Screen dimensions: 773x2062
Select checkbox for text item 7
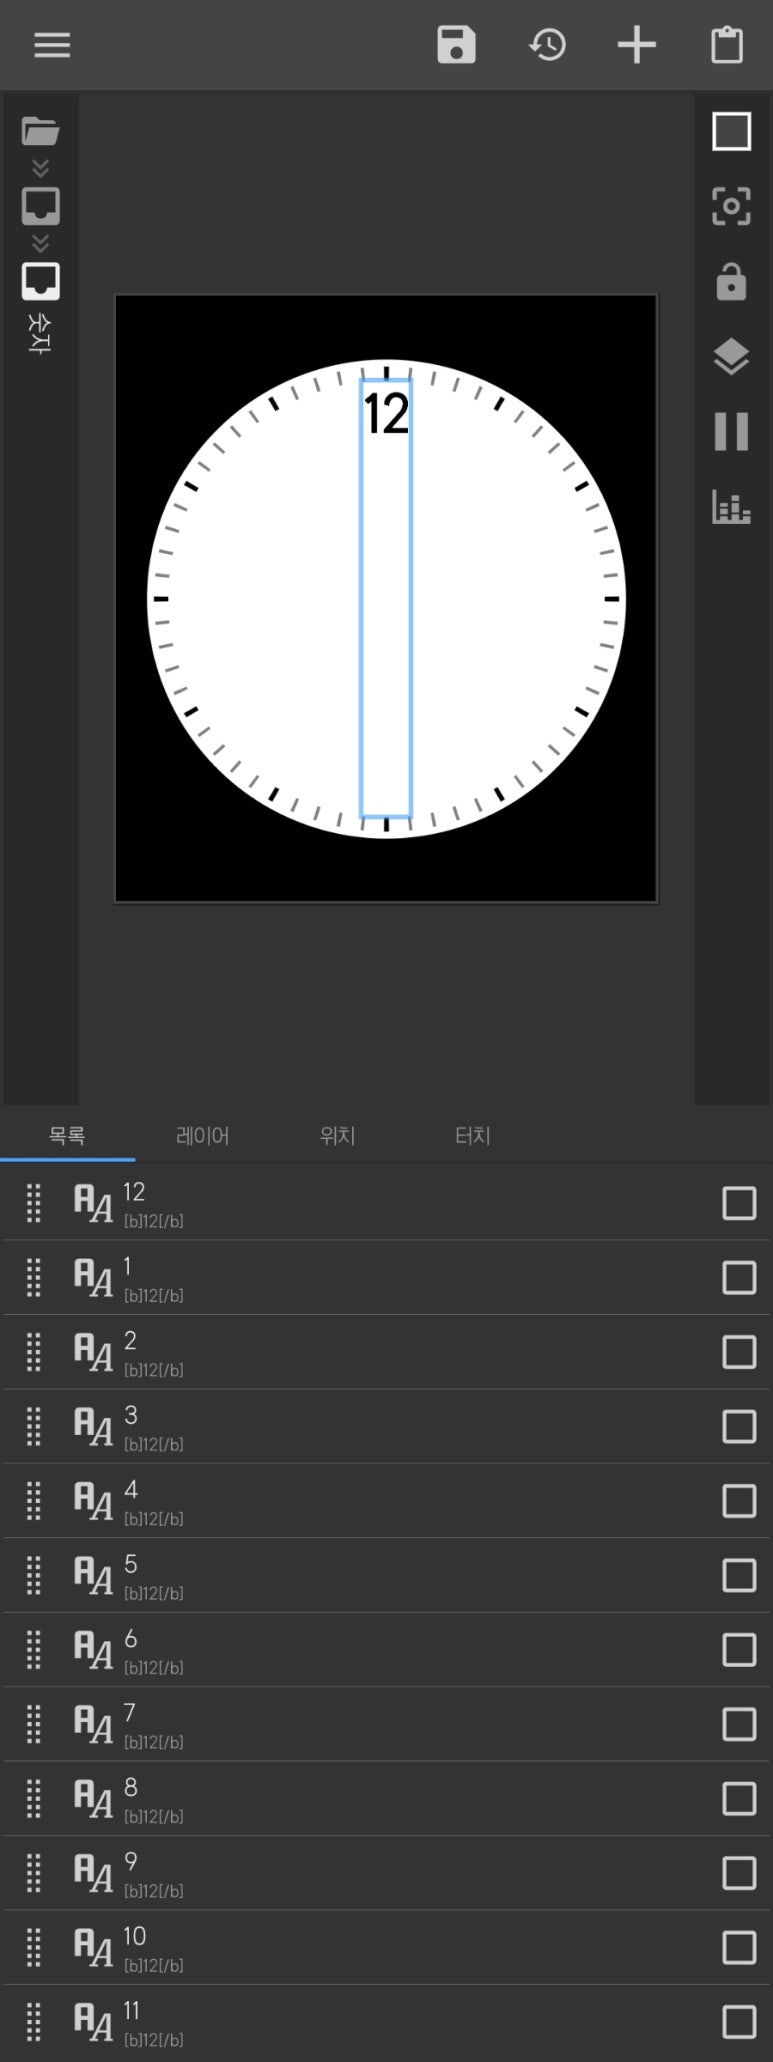pos(739,1724)
